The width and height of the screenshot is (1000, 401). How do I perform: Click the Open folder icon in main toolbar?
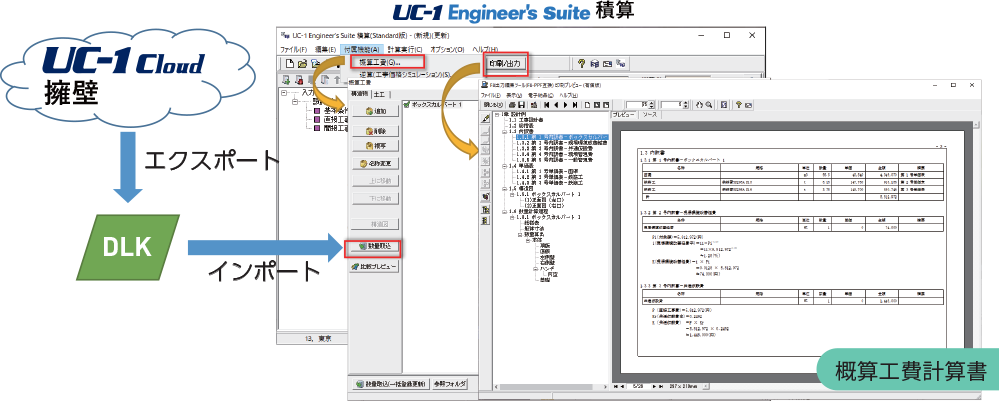(302, 63)
